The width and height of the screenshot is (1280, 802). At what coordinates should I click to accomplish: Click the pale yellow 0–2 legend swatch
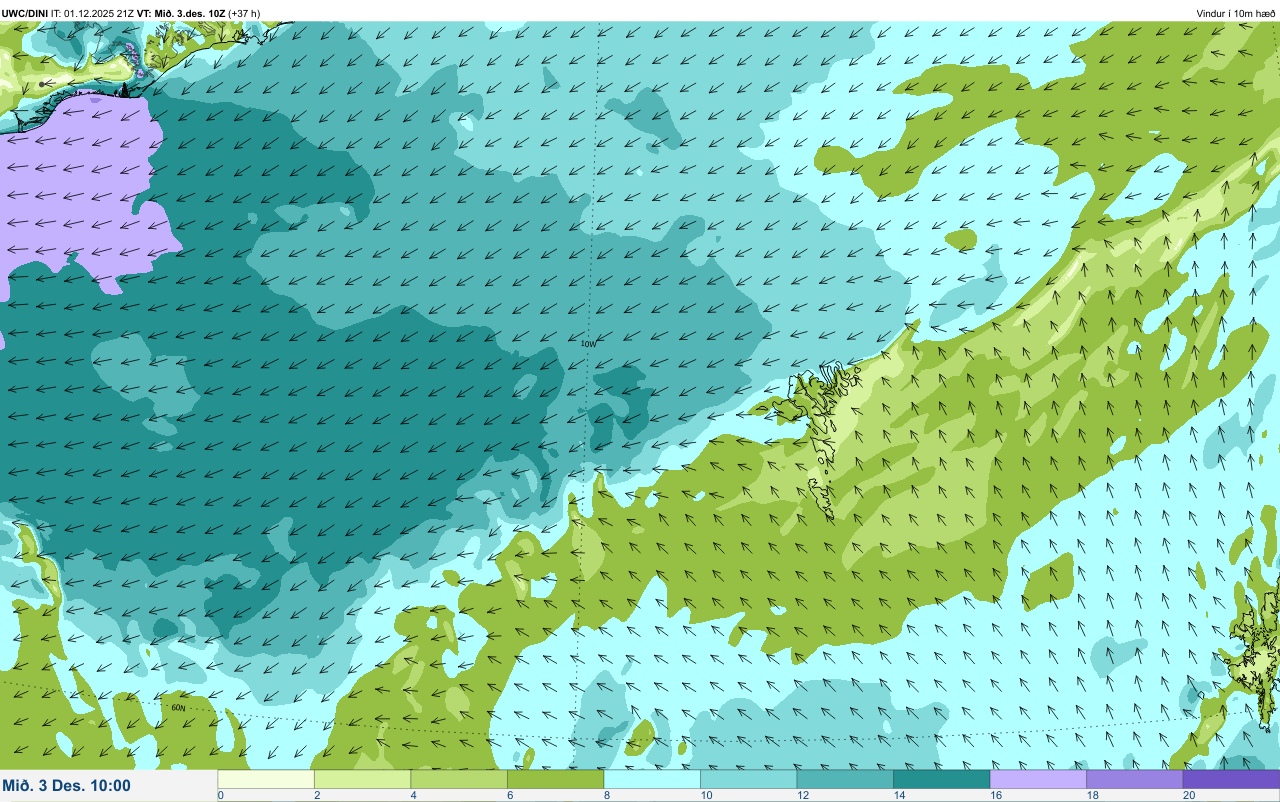(x=266, y=779)
